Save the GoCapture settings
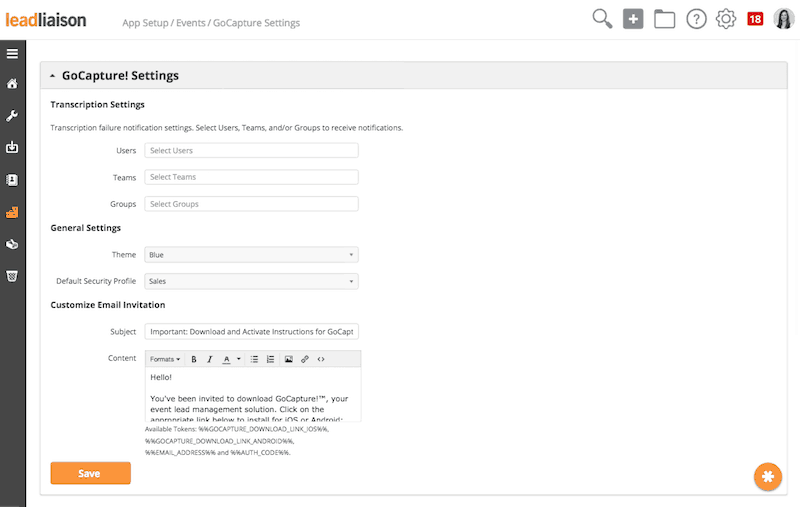This screenshot has width=800, height=507. click(90, 473)
